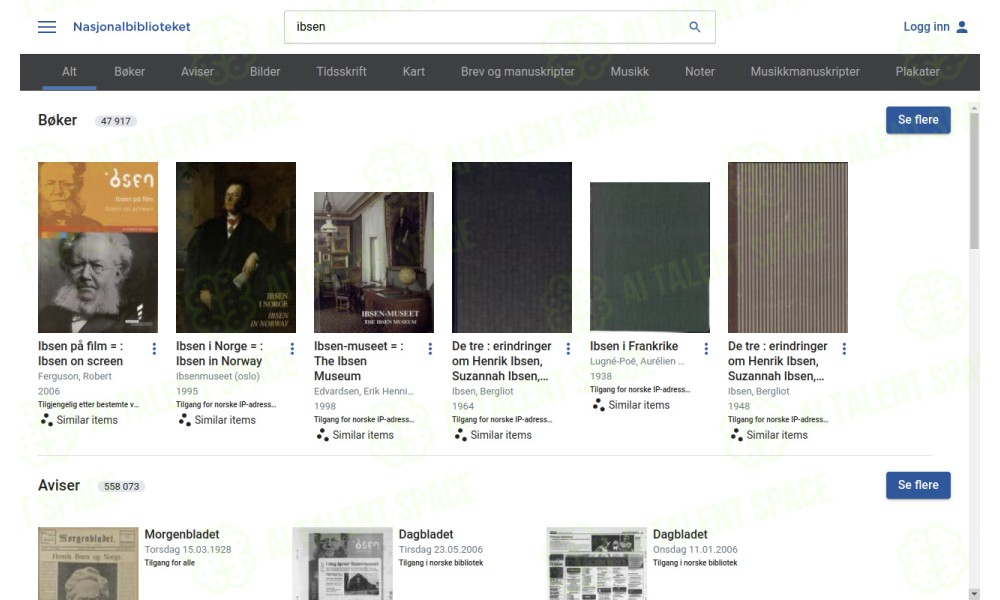The height and width of the screenshot is (600, 1000).
Task: Click Similar items under Ibsen-museet
Action: tap(355, 435)
